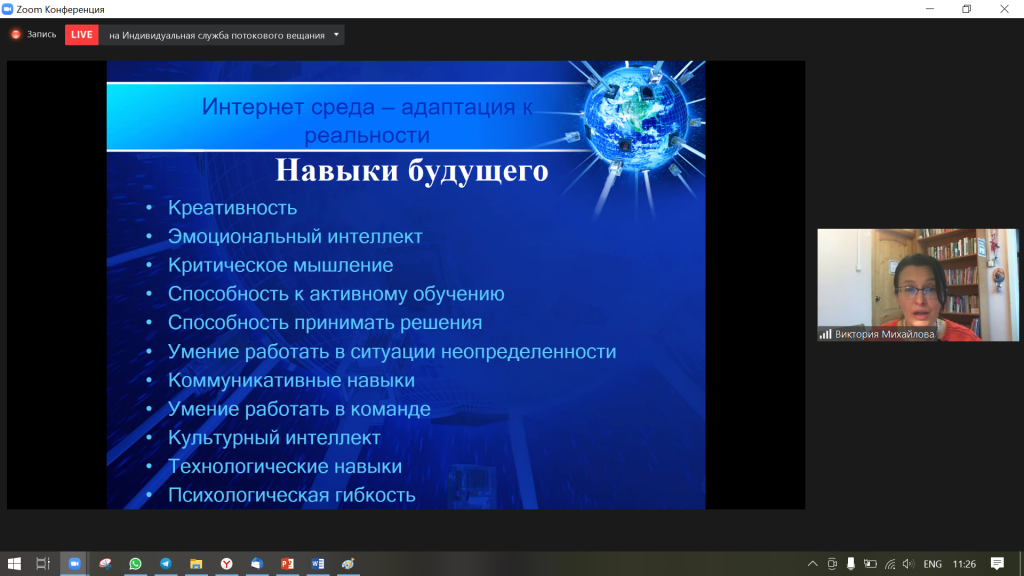
Task: Launch Yandex Browser from the taskbar
Action: click(227, 564)
